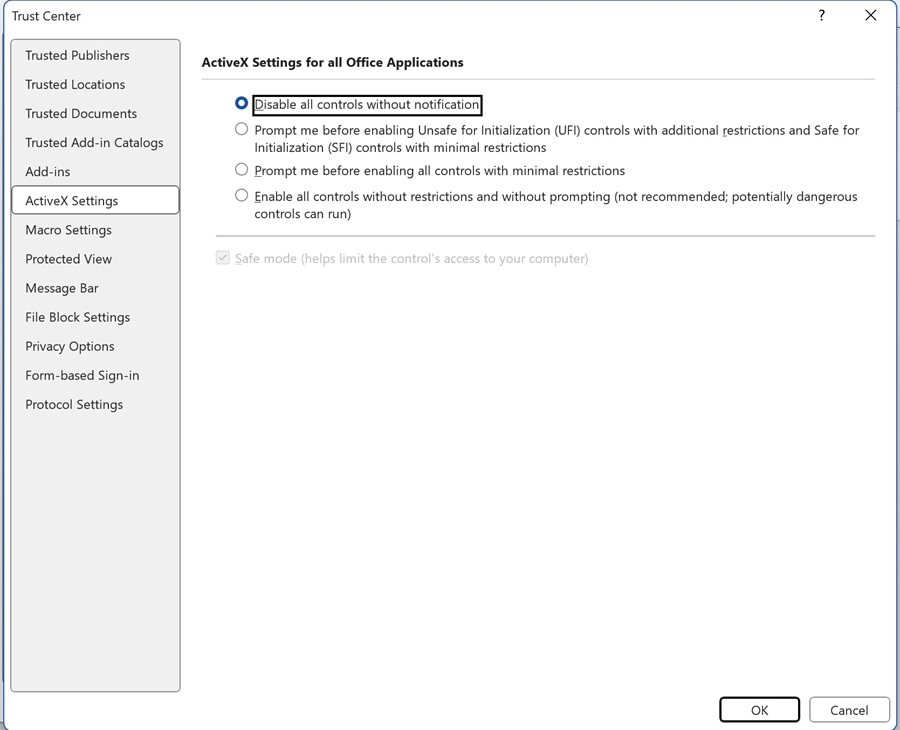Close the Trust Center dialog
900x730 pixels.
(870, 16)
